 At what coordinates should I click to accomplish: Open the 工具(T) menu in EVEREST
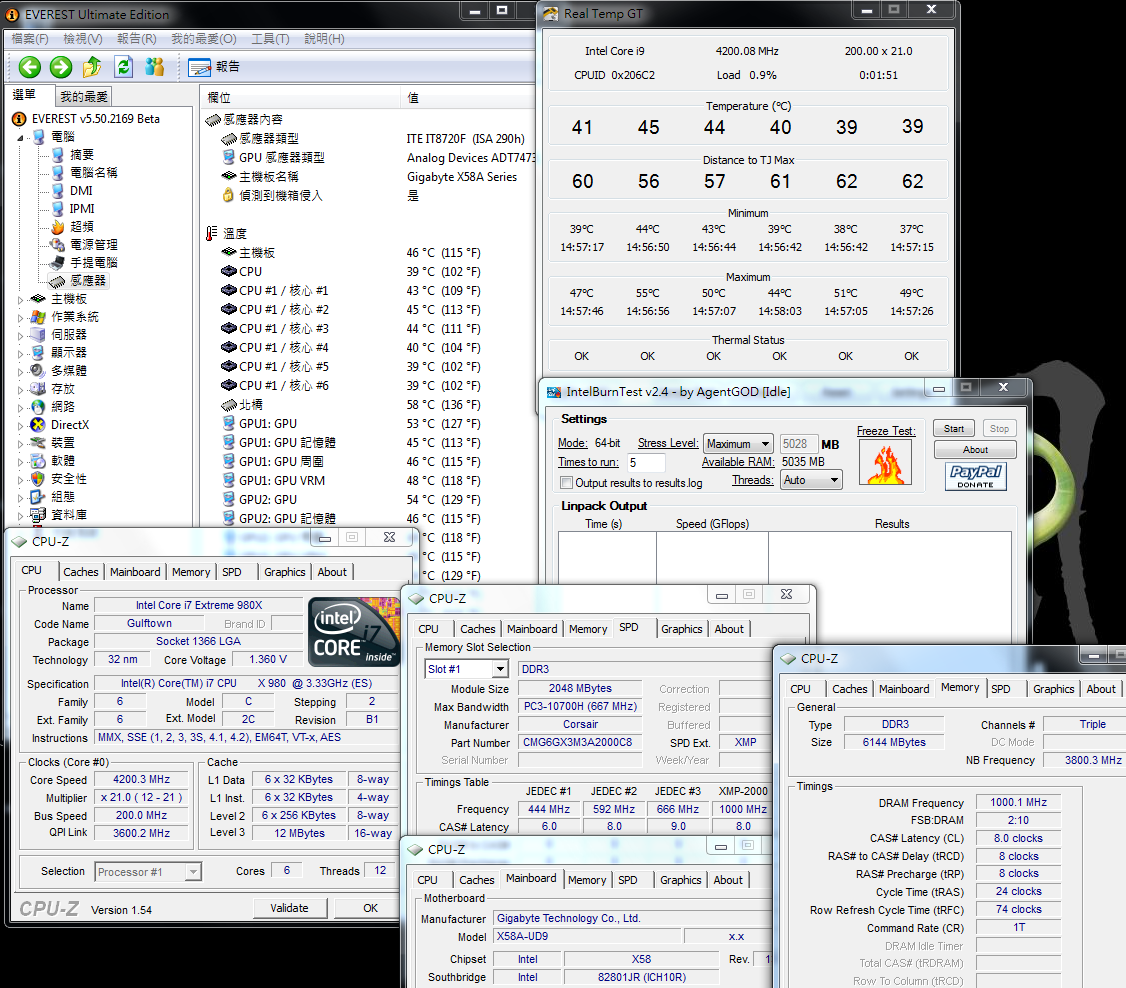pos(269,39)
